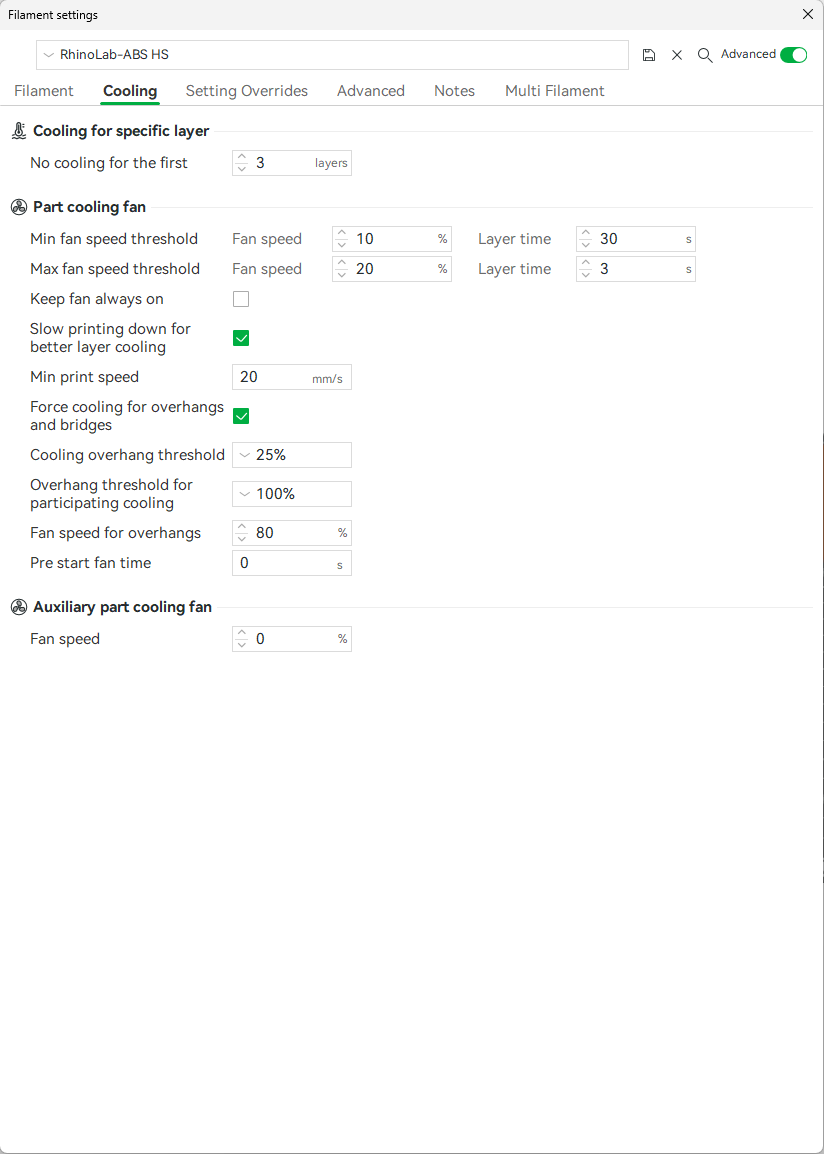Click the delete preset X icon
824x1154 pixels.
[677, 55]
